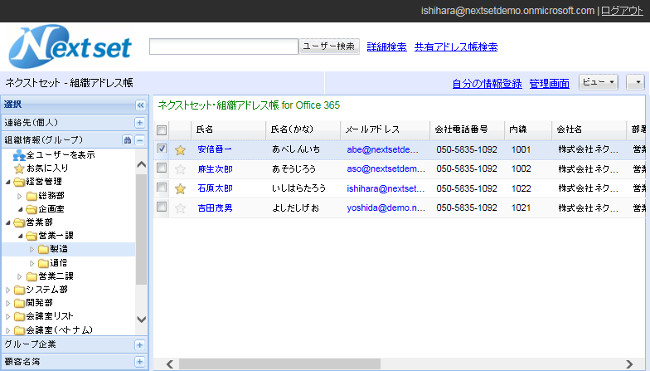Open email link abe@nextsetde...
Screen dimensions: 650x371
(383, 150)
